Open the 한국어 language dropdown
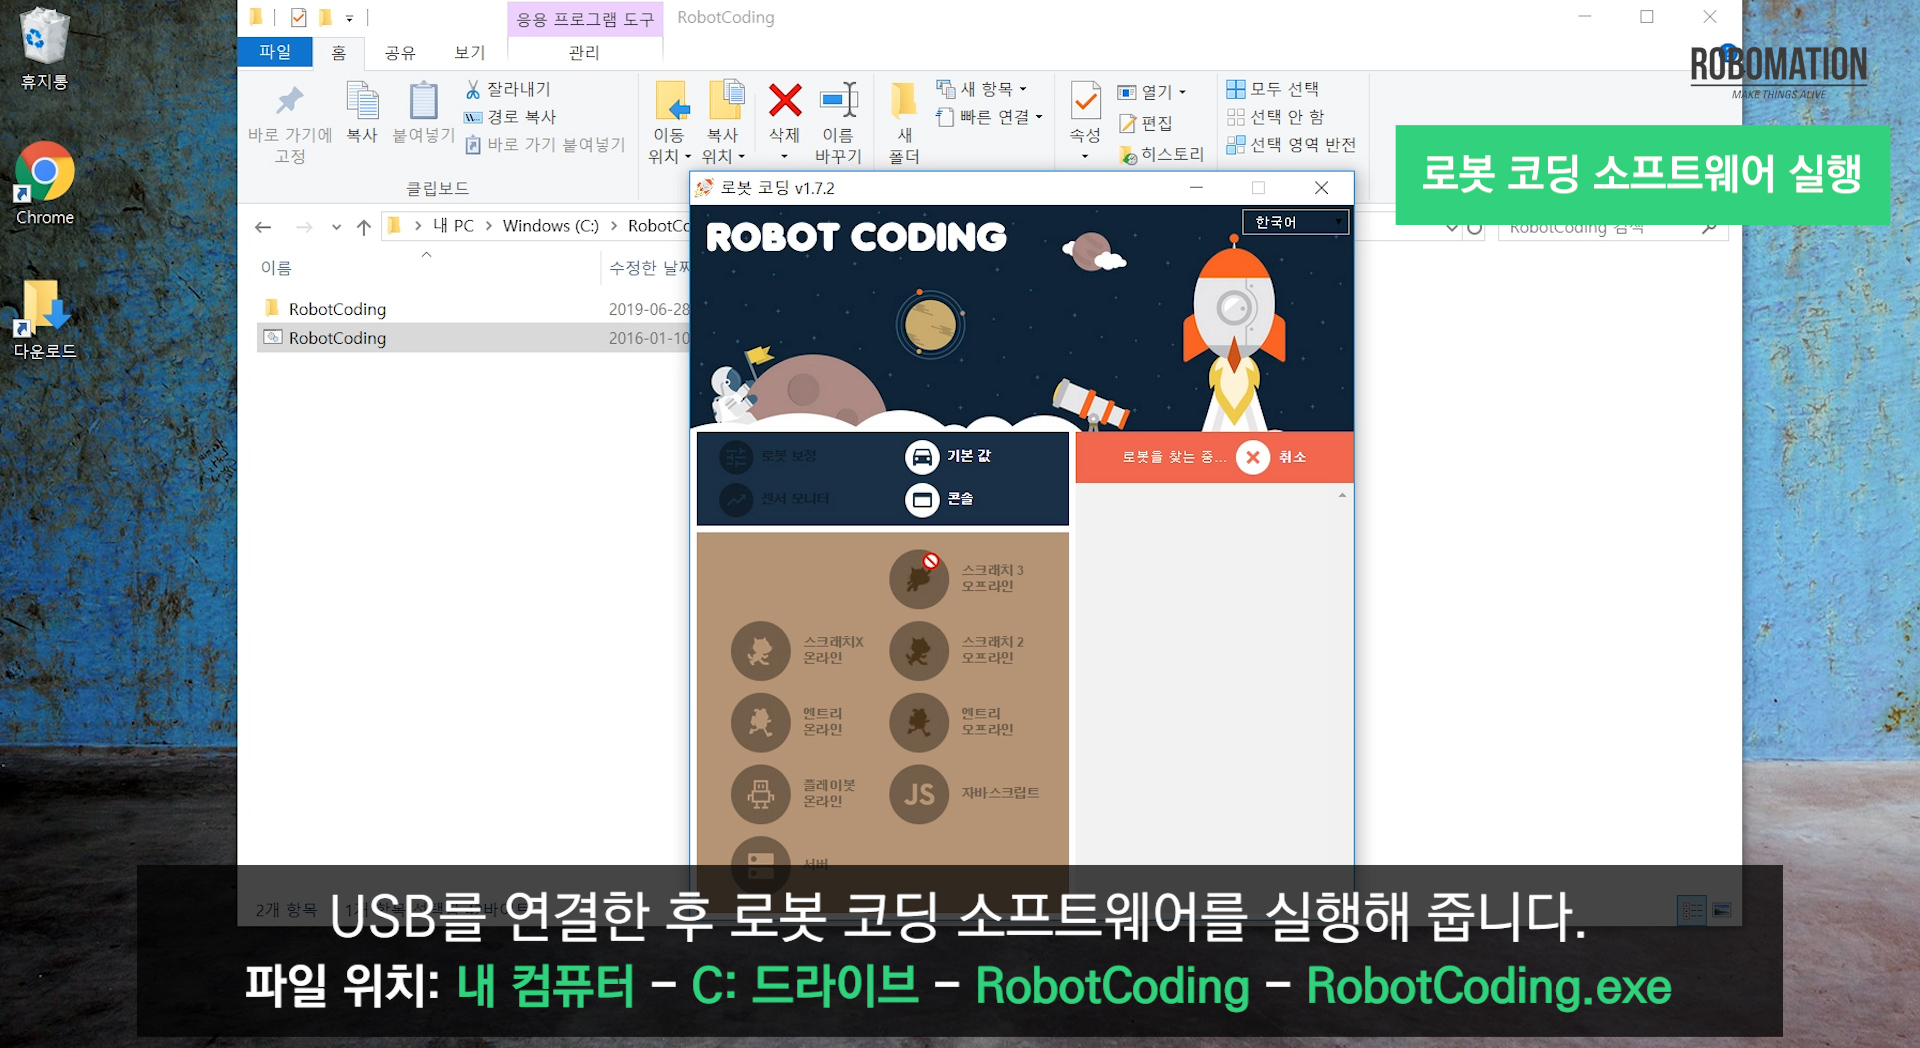Image resolution: width=1920 pixels, height=1048 pixels. pos(1295,222)
